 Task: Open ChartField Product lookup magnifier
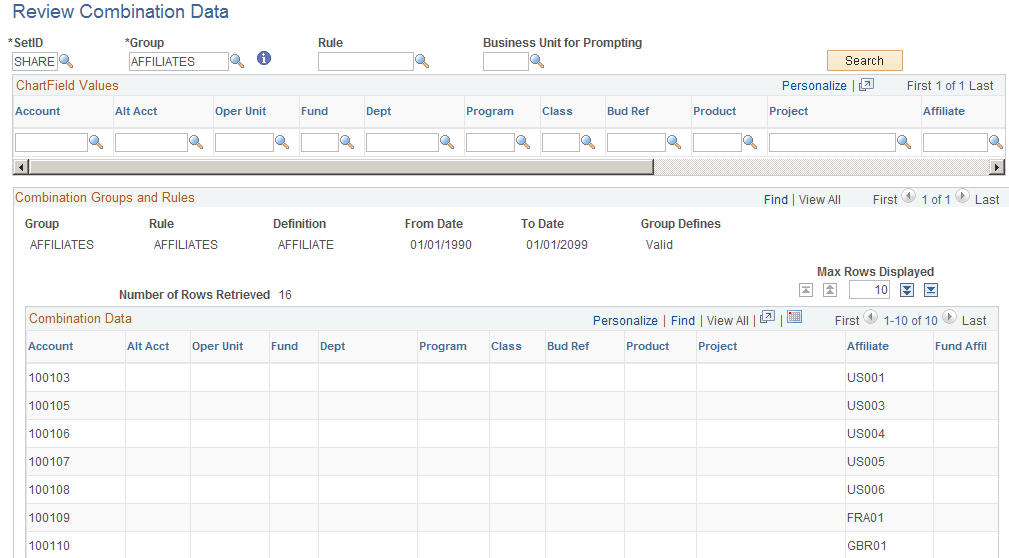(750, 142)
